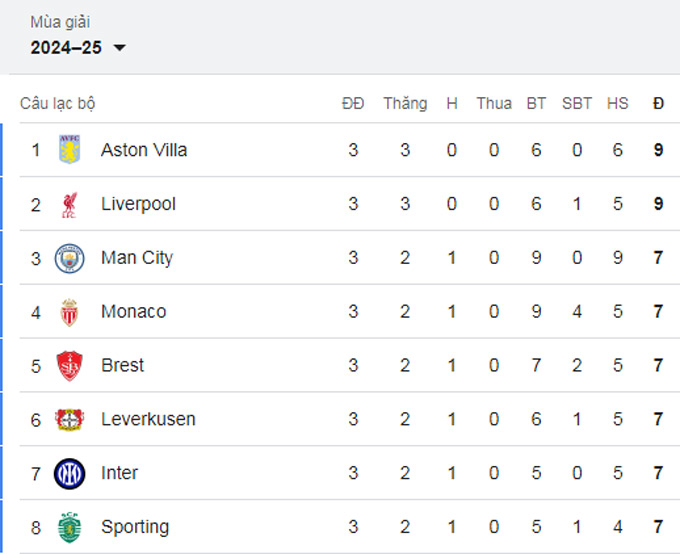
Task: Click the Sporting team name
Action: [x=135, y=528]
